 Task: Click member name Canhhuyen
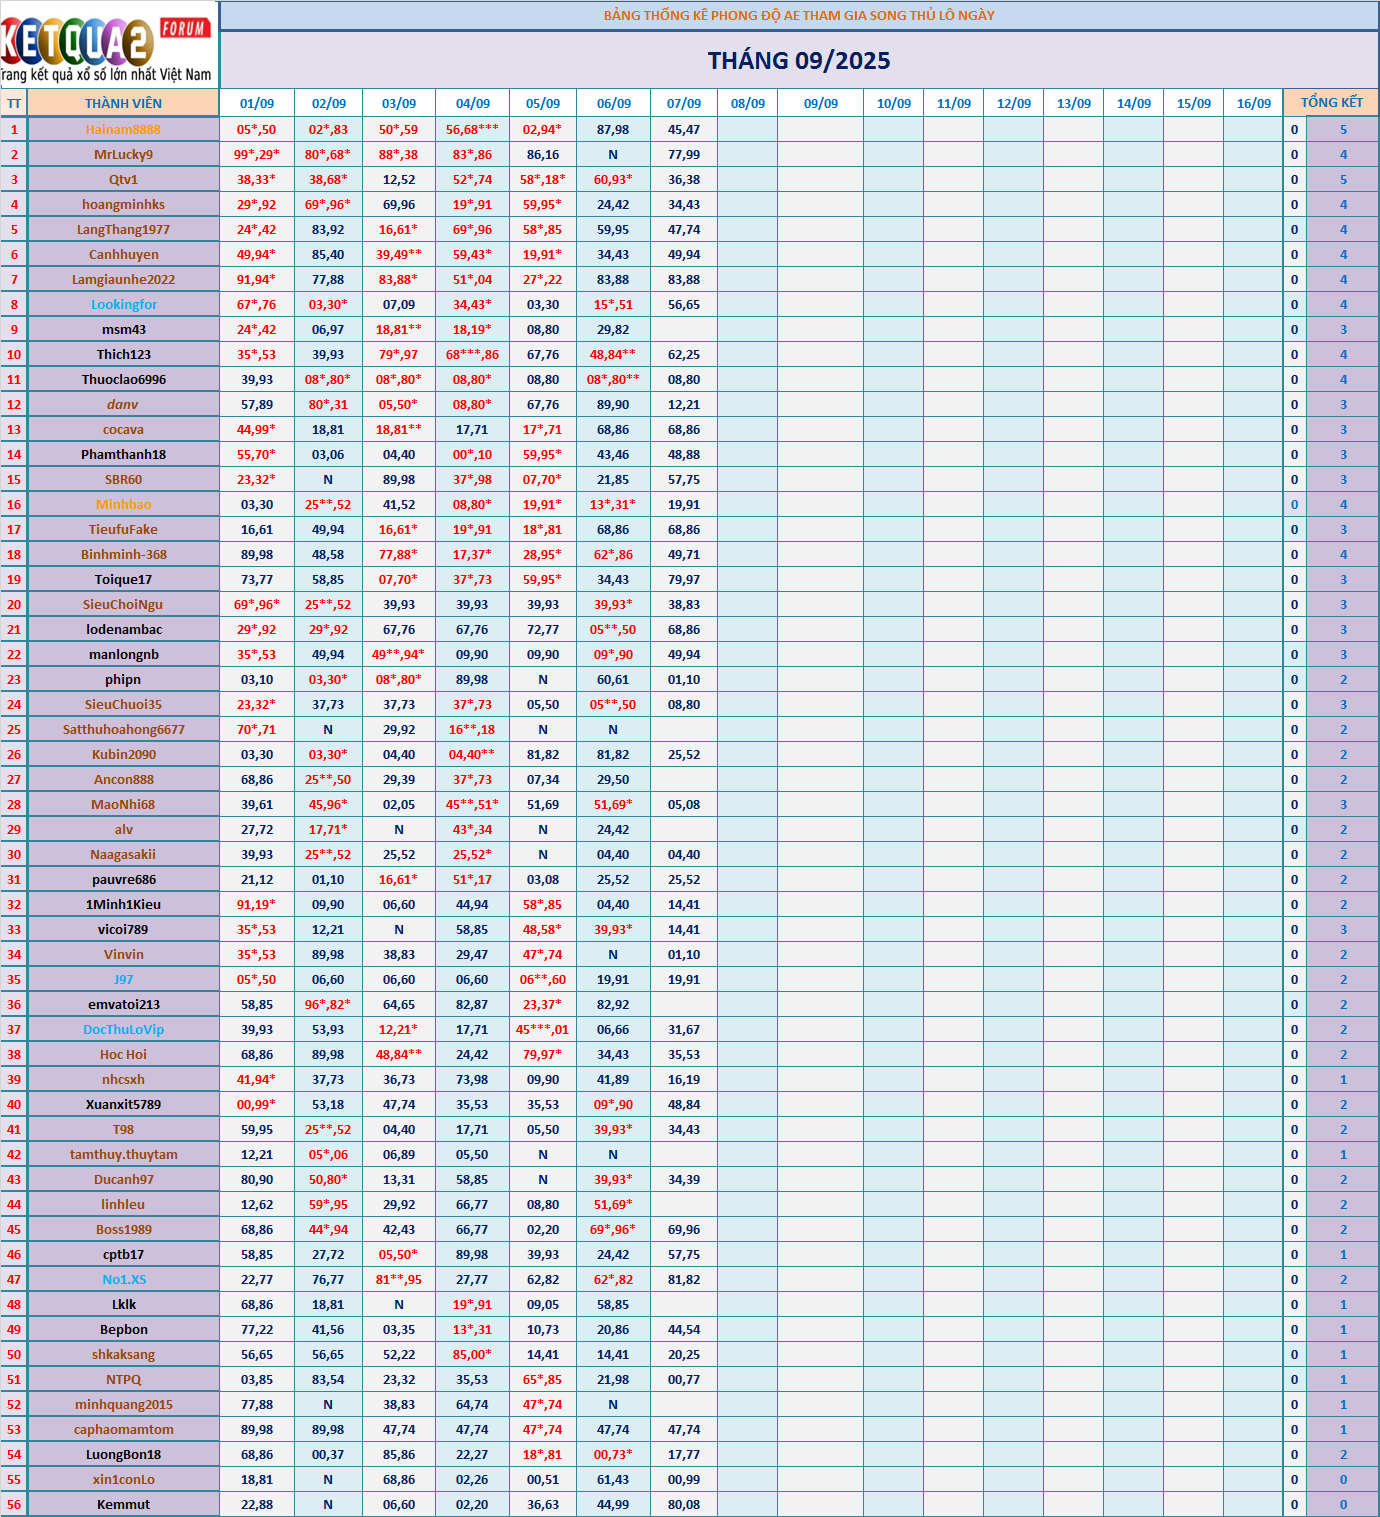[123, 254]
